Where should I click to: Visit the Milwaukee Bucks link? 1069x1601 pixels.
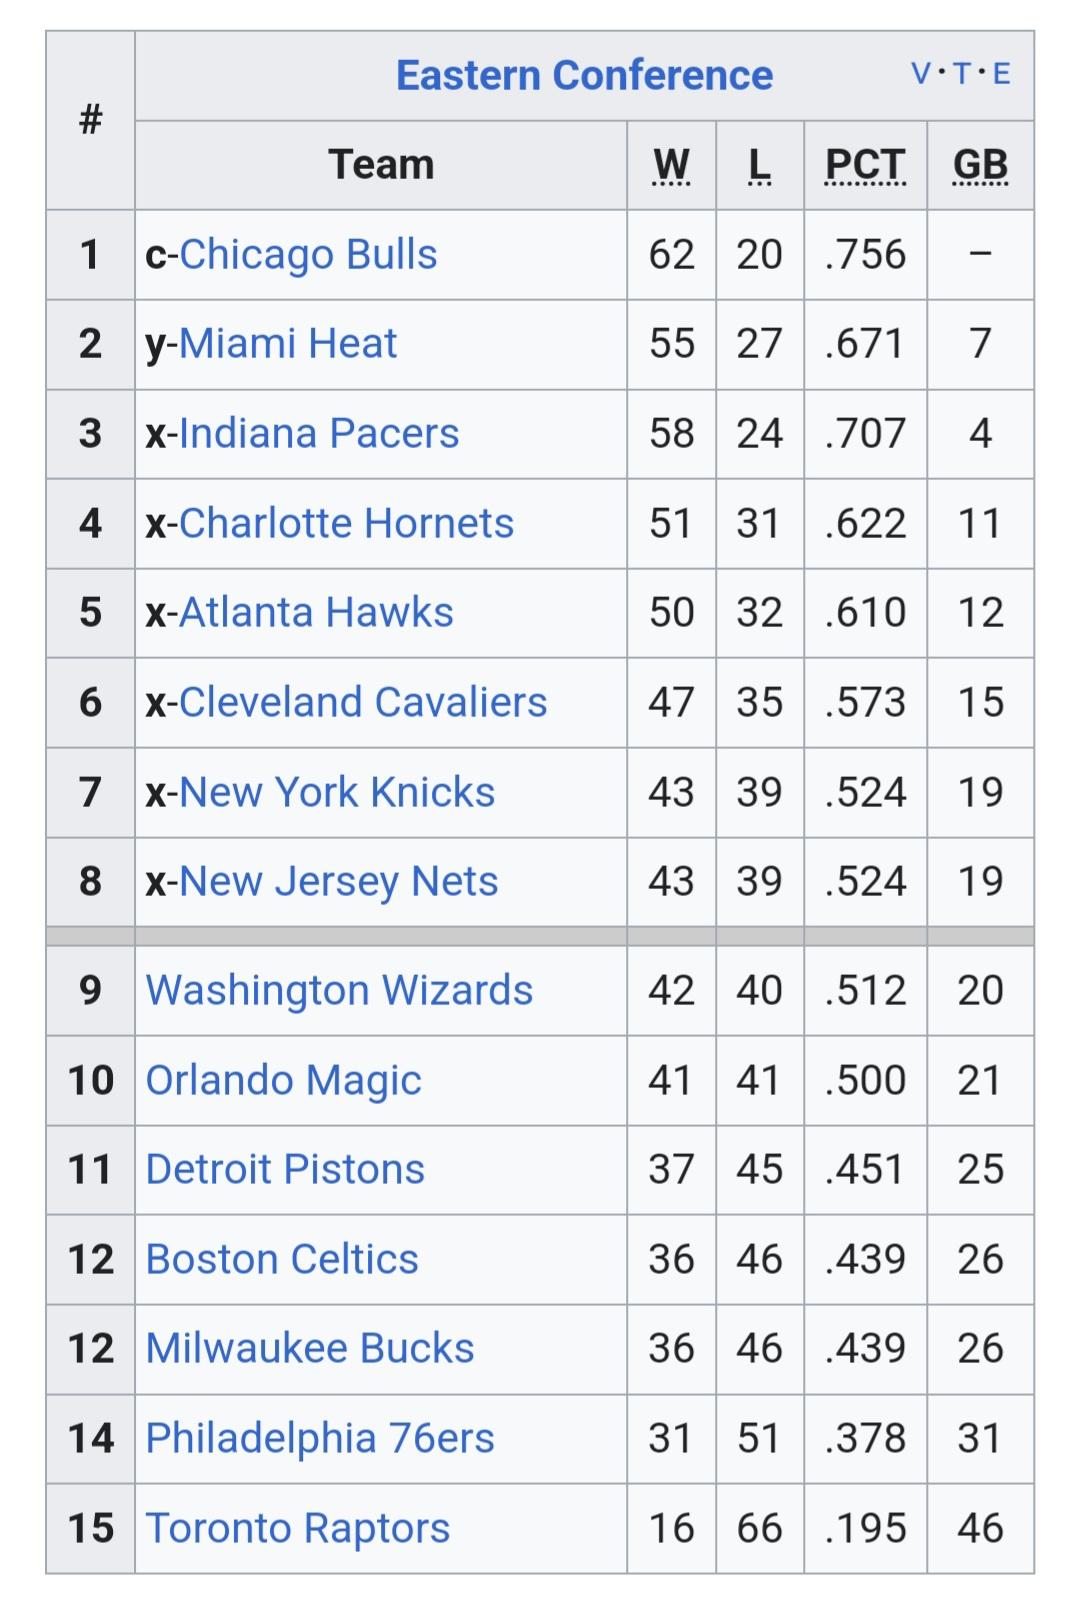[x=310, y=1348]
